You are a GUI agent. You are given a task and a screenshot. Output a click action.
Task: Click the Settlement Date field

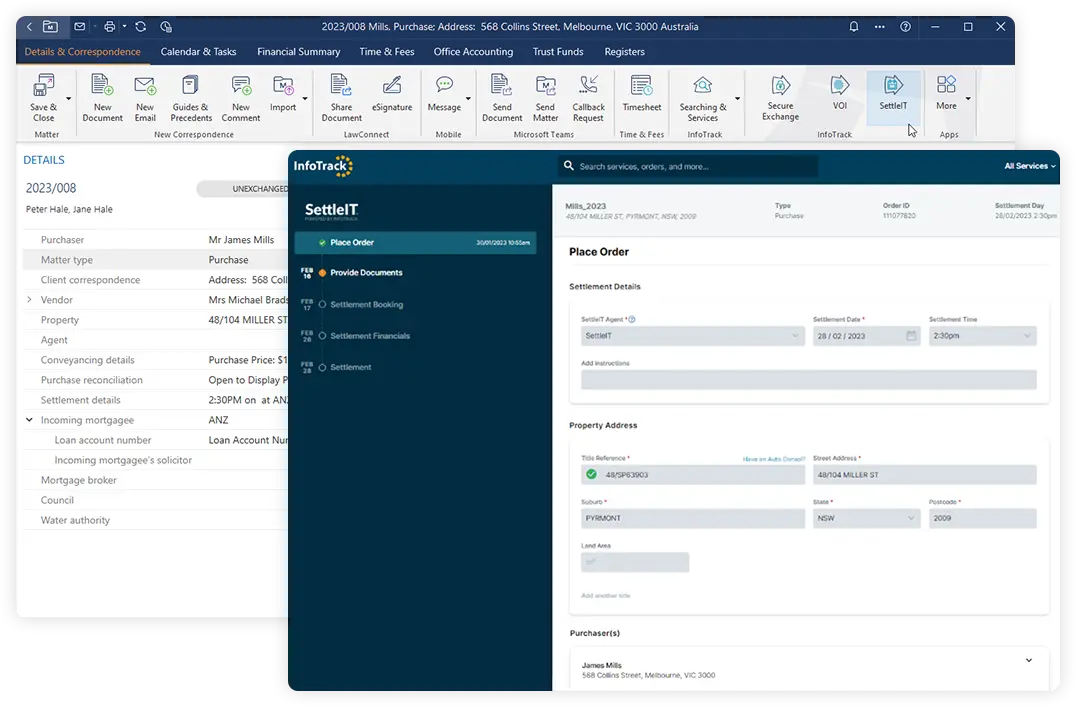pyautogui.click(x=866, y=336)
